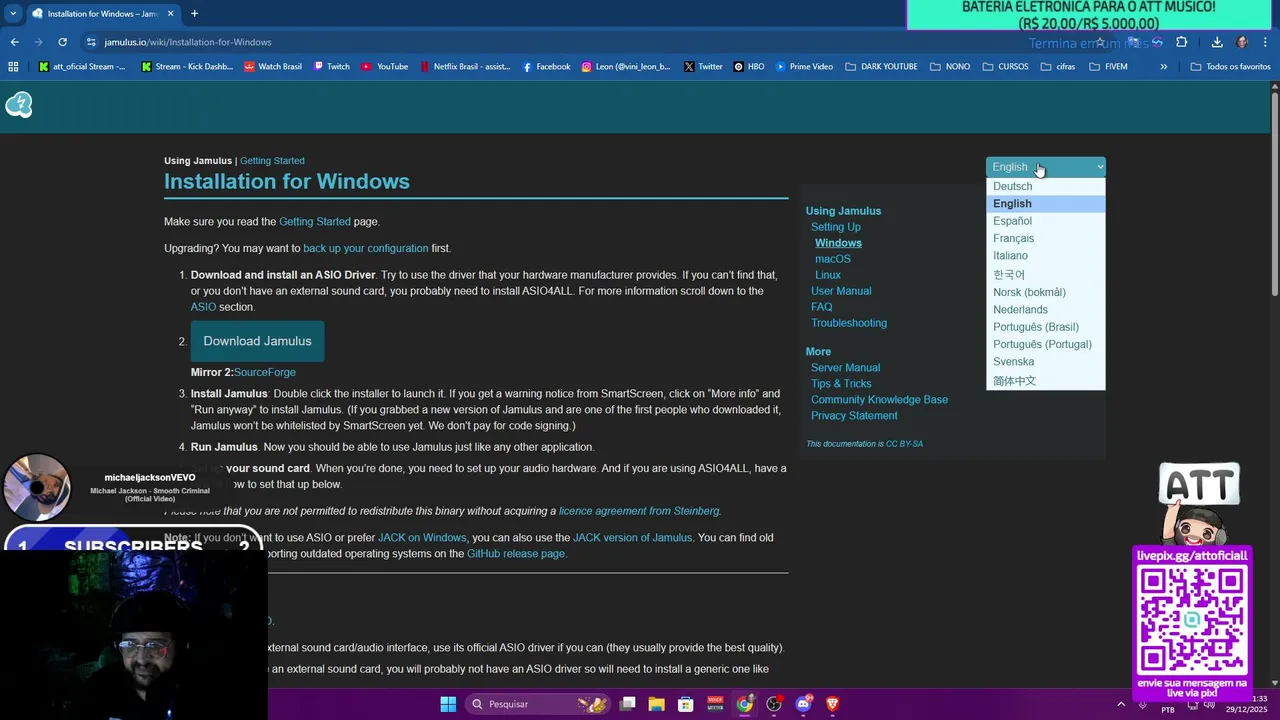The width and height of the screenshot is (1280, 720).
Task: Expand the CURSOS bookmark folder
Action: tap(1005, 67)
